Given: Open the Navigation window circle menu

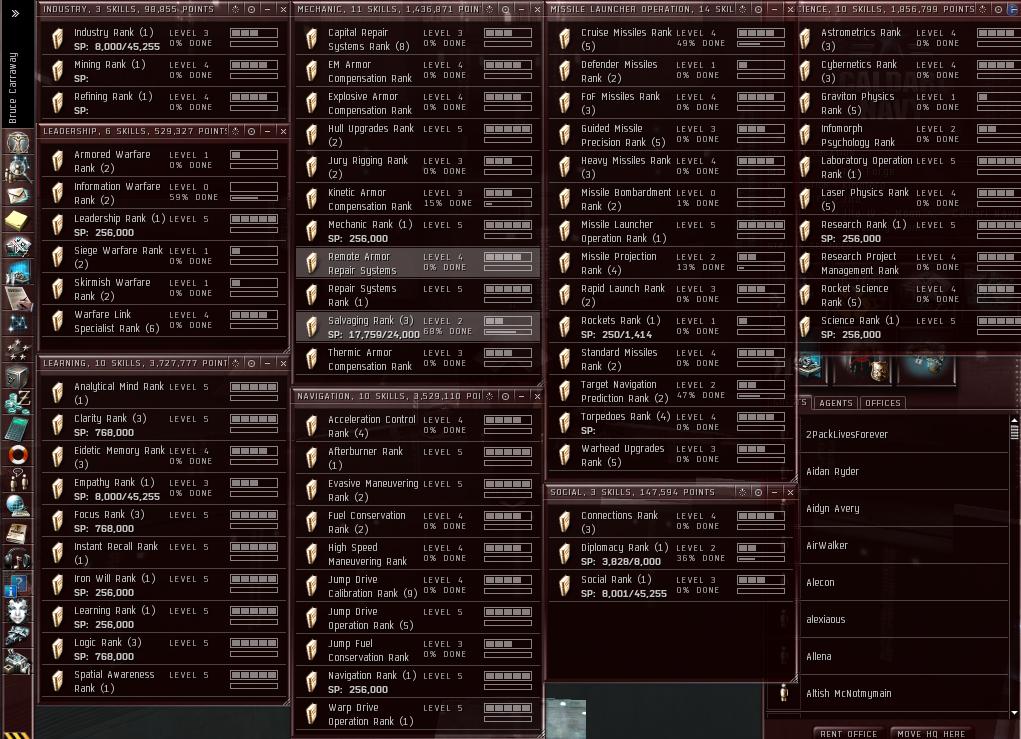Looking at the screenshot, I should (505, 396).
